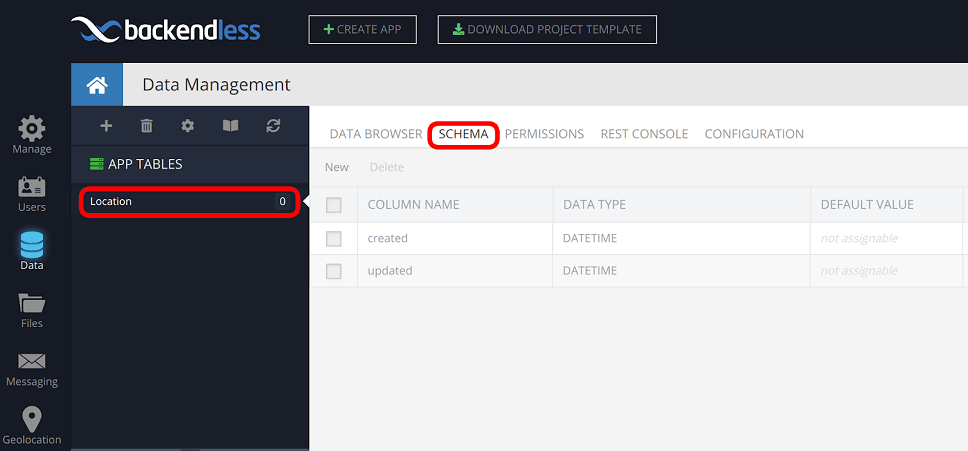This screenshot has height=451, width=968.
Task: Switch to the Permissions tab
Action: (x=544, y=134)
